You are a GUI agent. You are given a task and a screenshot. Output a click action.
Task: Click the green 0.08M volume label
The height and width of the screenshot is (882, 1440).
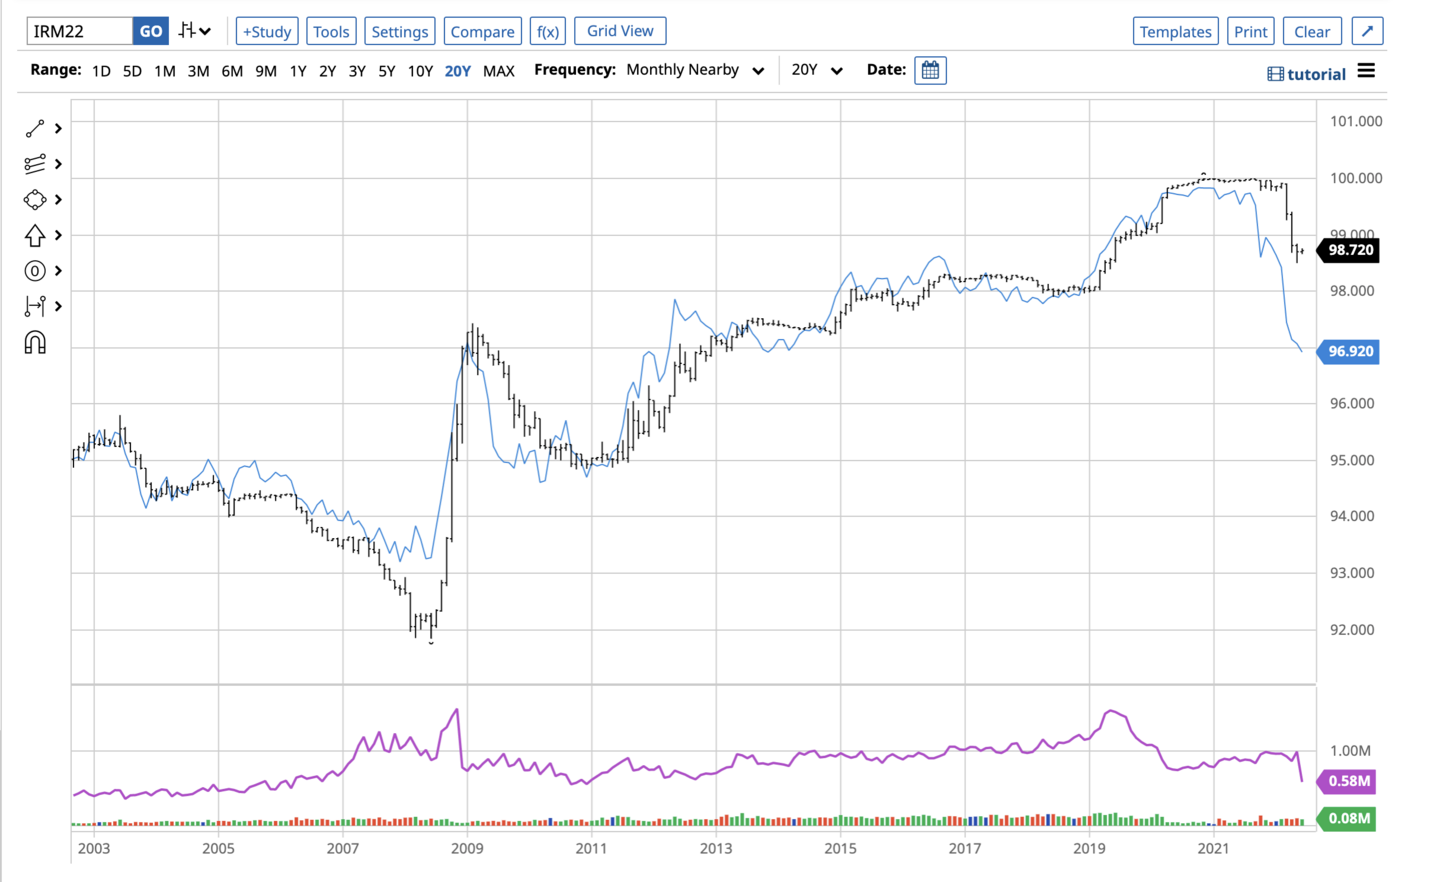pos(1347,818)
